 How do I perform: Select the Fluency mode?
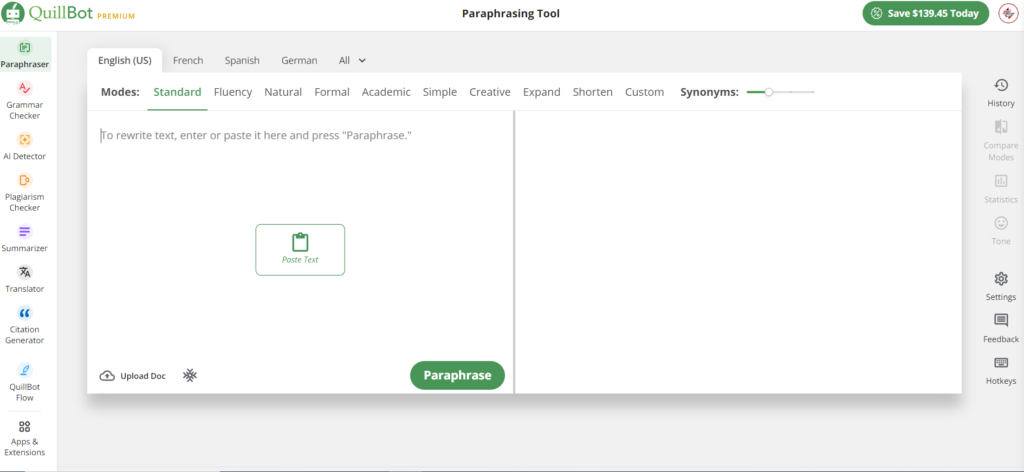pos(232,92)
